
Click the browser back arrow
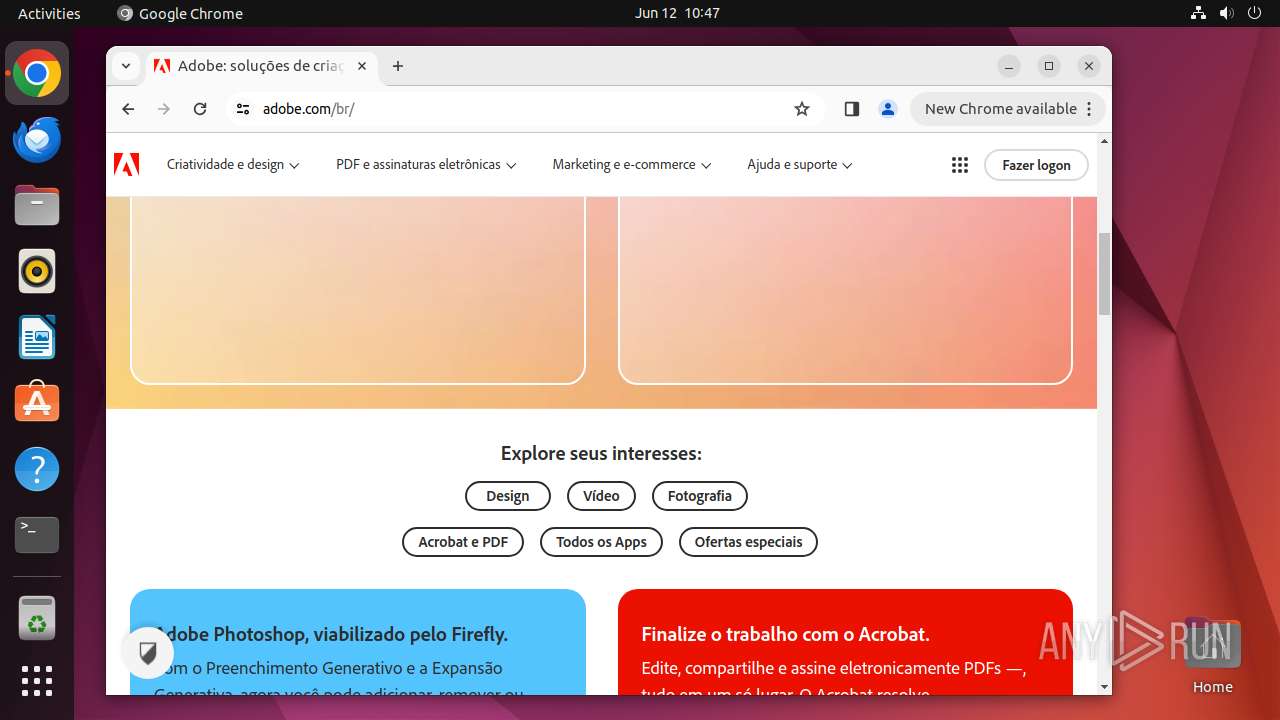click(128, 109)
